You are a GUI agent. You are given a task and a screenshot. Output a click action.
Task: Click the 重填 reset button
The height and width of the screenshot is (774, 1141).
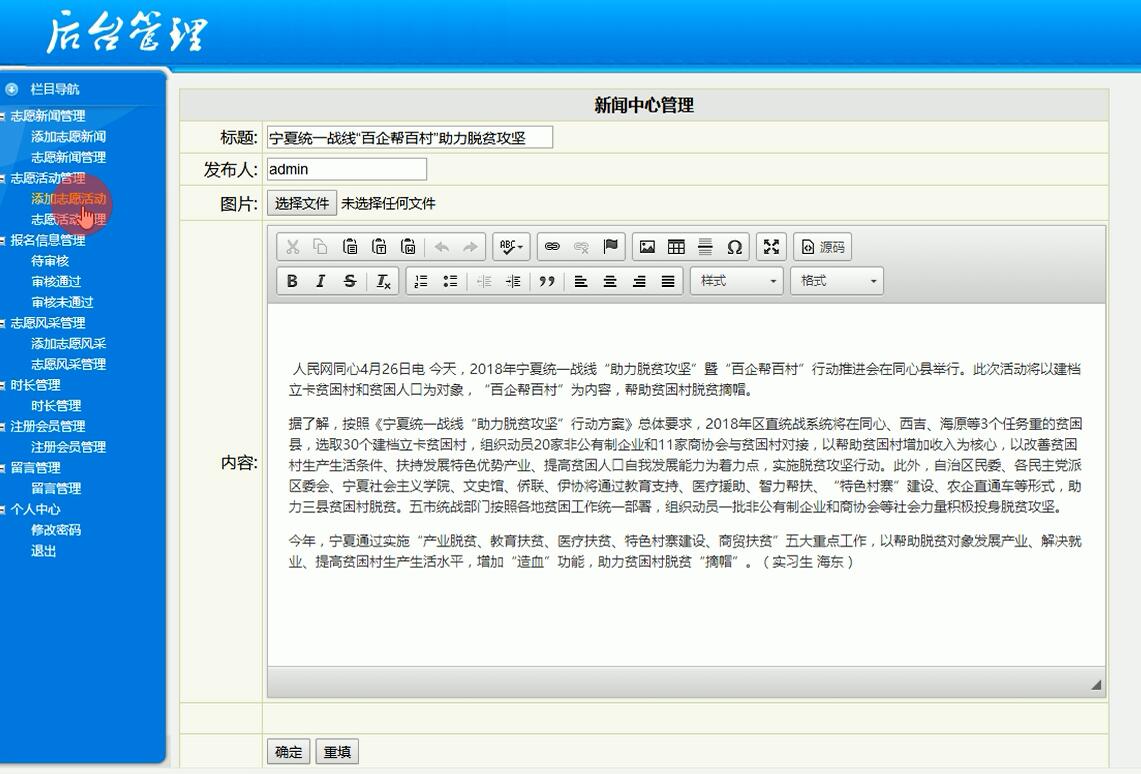(x=338, y=751)
